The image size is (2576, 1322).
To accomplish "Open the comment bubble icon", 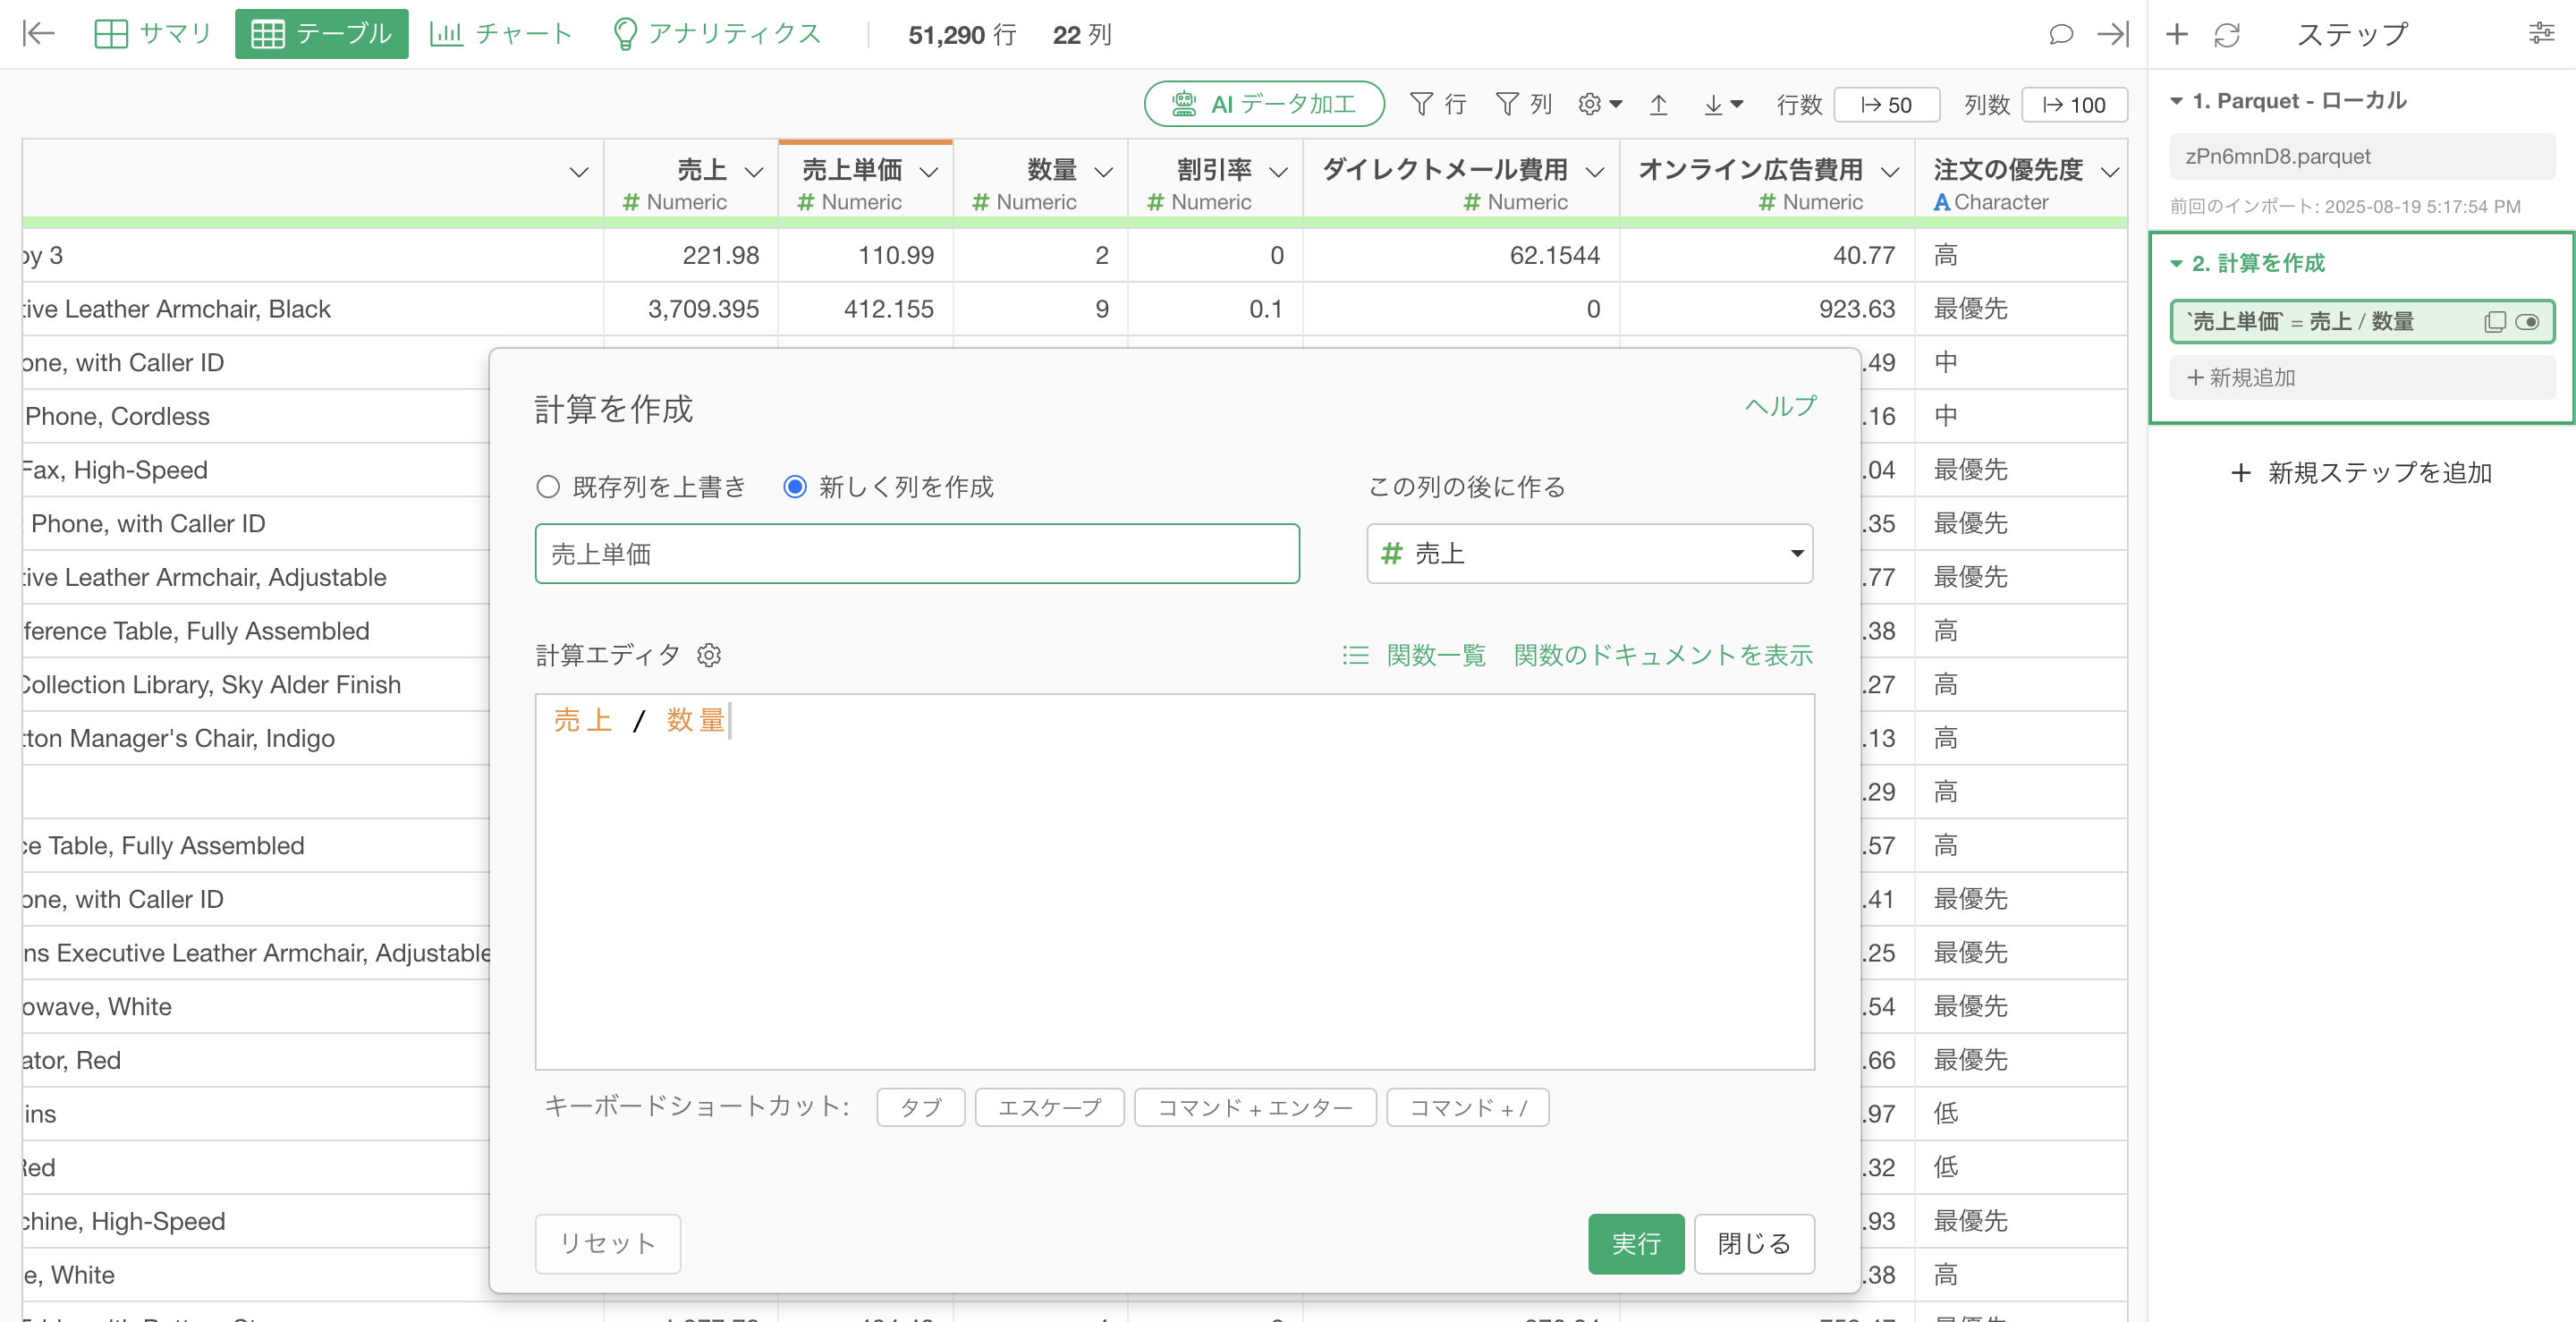I will pyautogui.click(x=2060, y=34).
